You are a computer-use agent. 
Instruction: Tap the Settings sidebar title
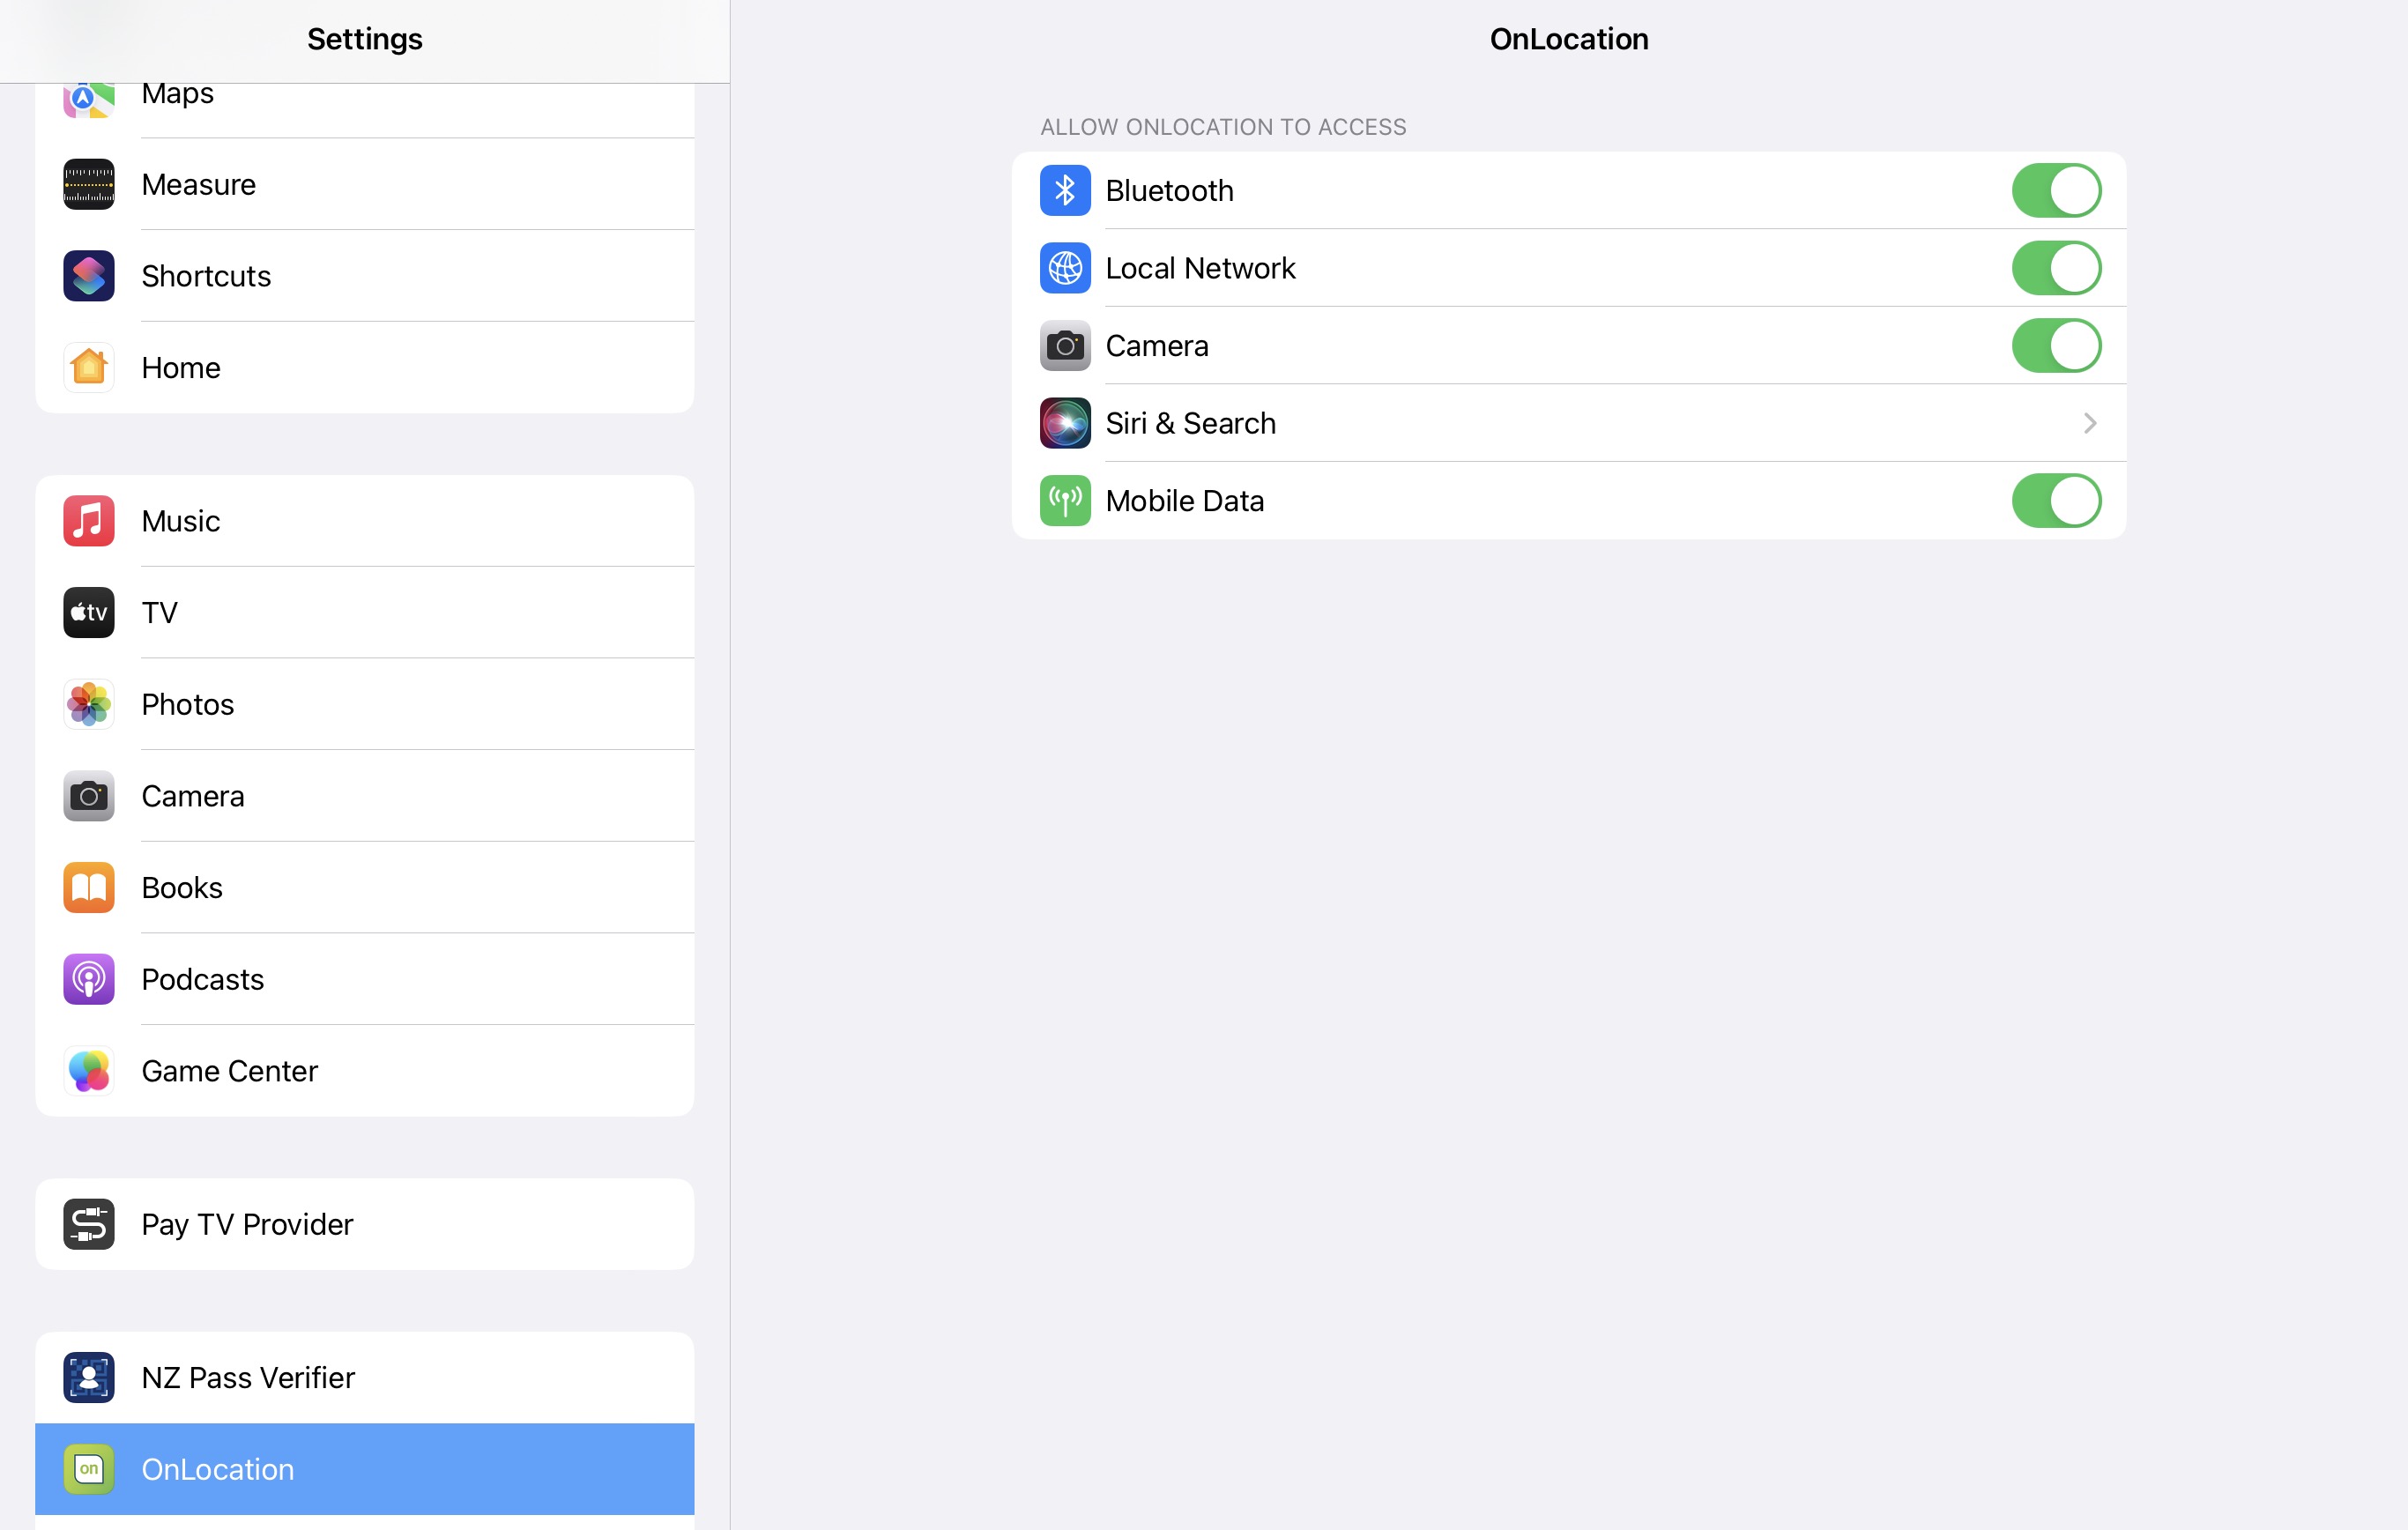[364, 39]
